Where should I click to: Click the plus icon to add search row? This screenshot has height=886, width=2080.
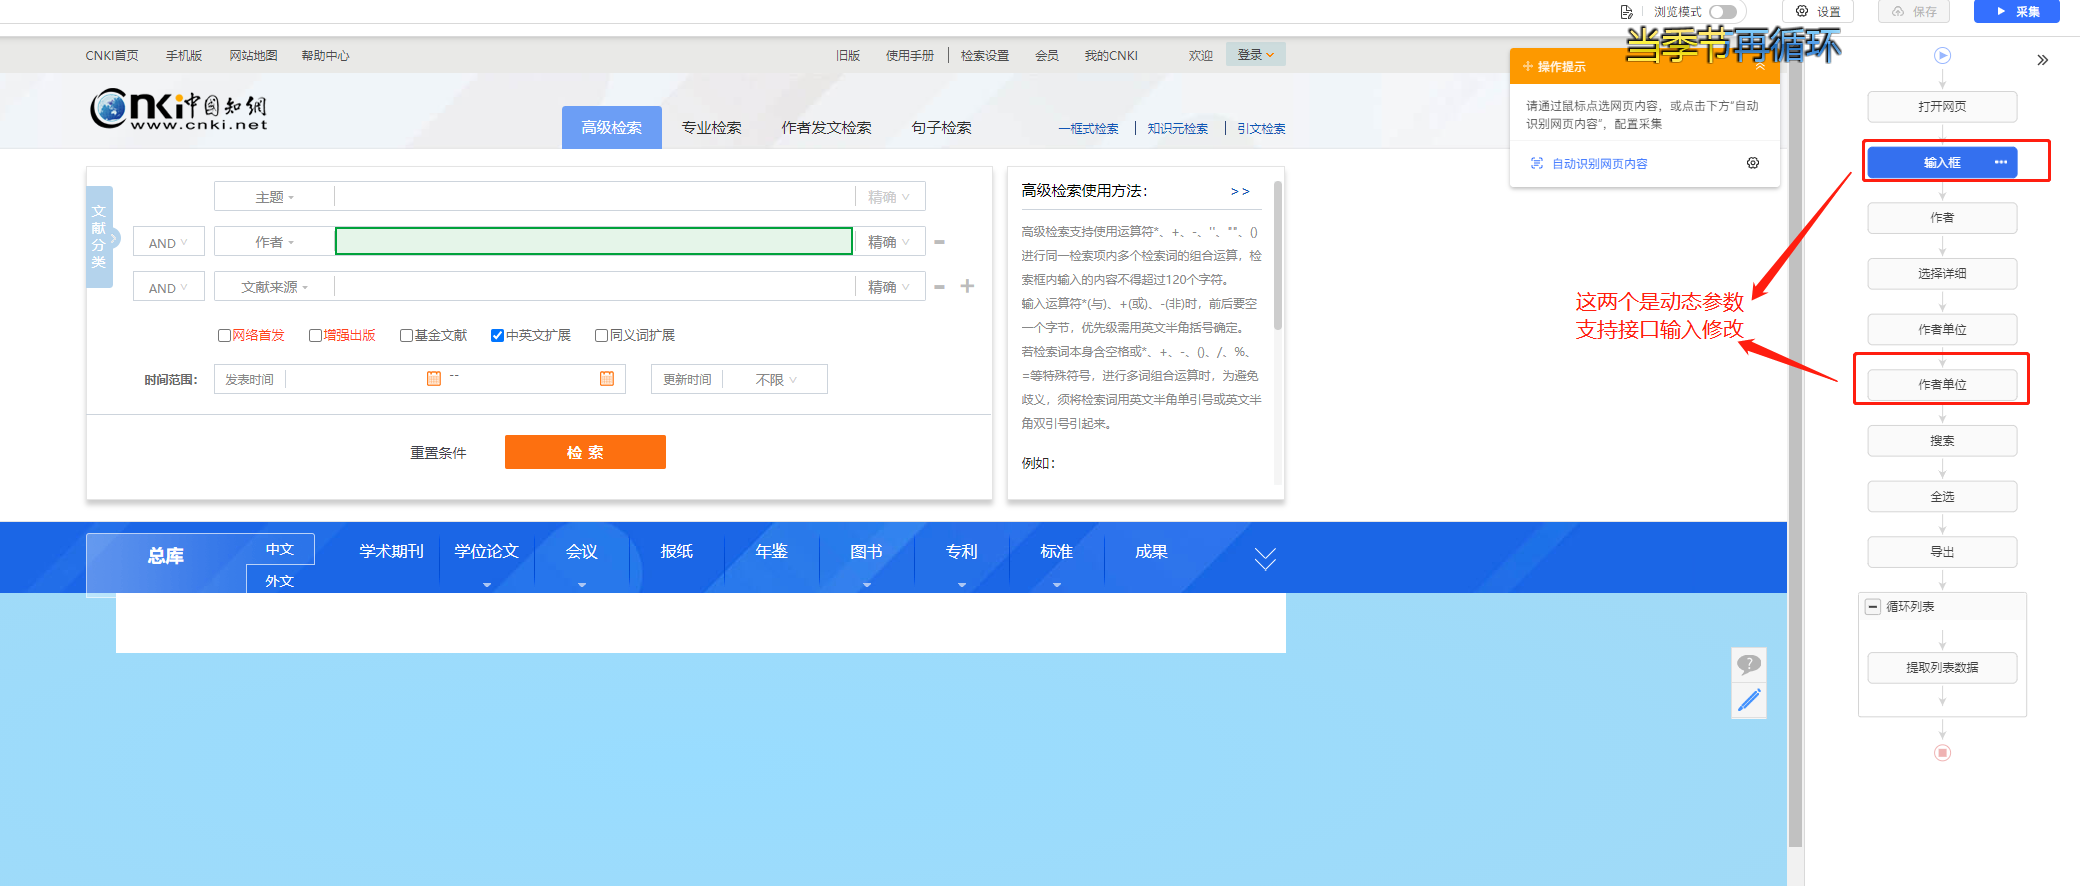pos(967,287)
